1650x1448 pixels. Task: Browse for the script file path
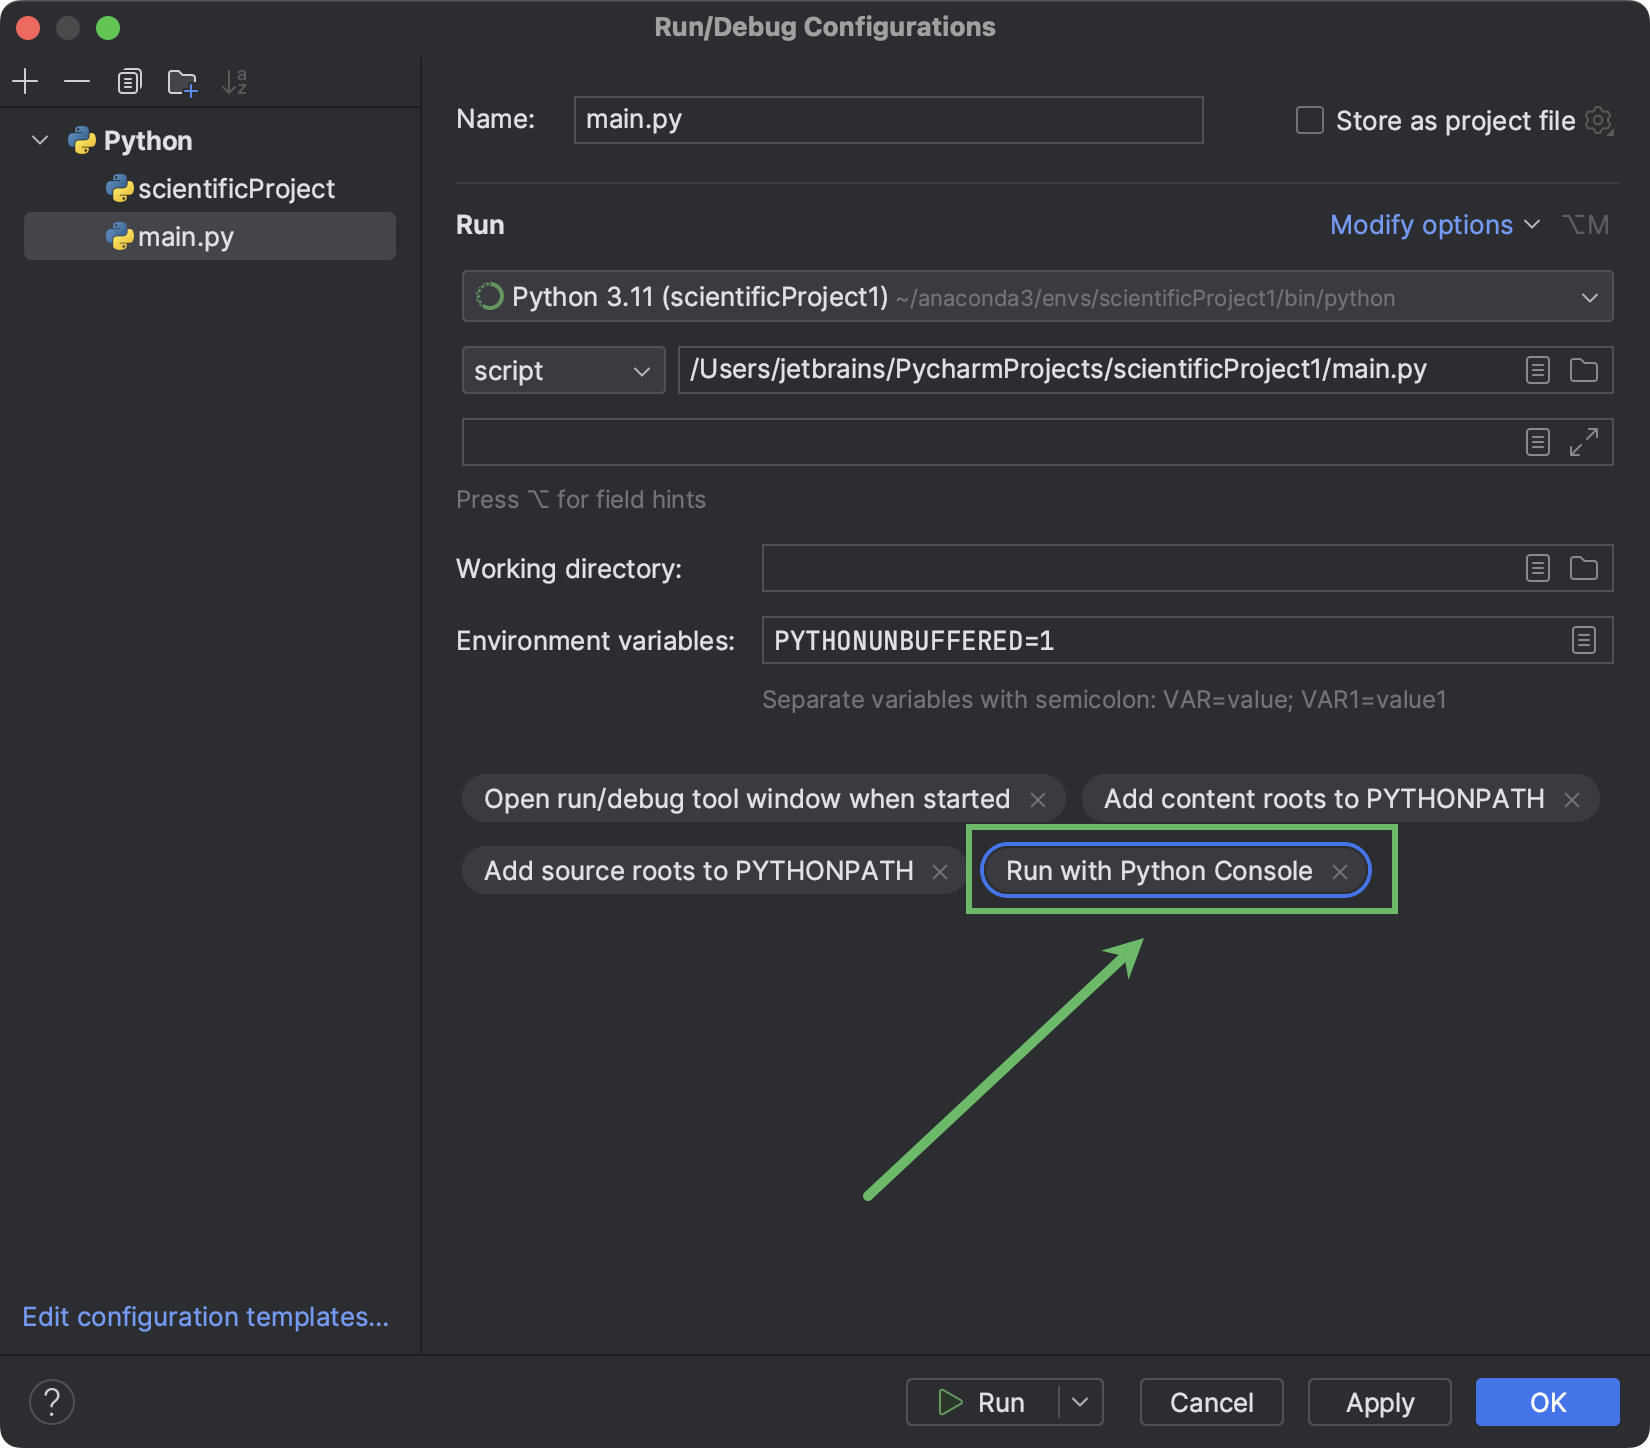[1583, 369]
